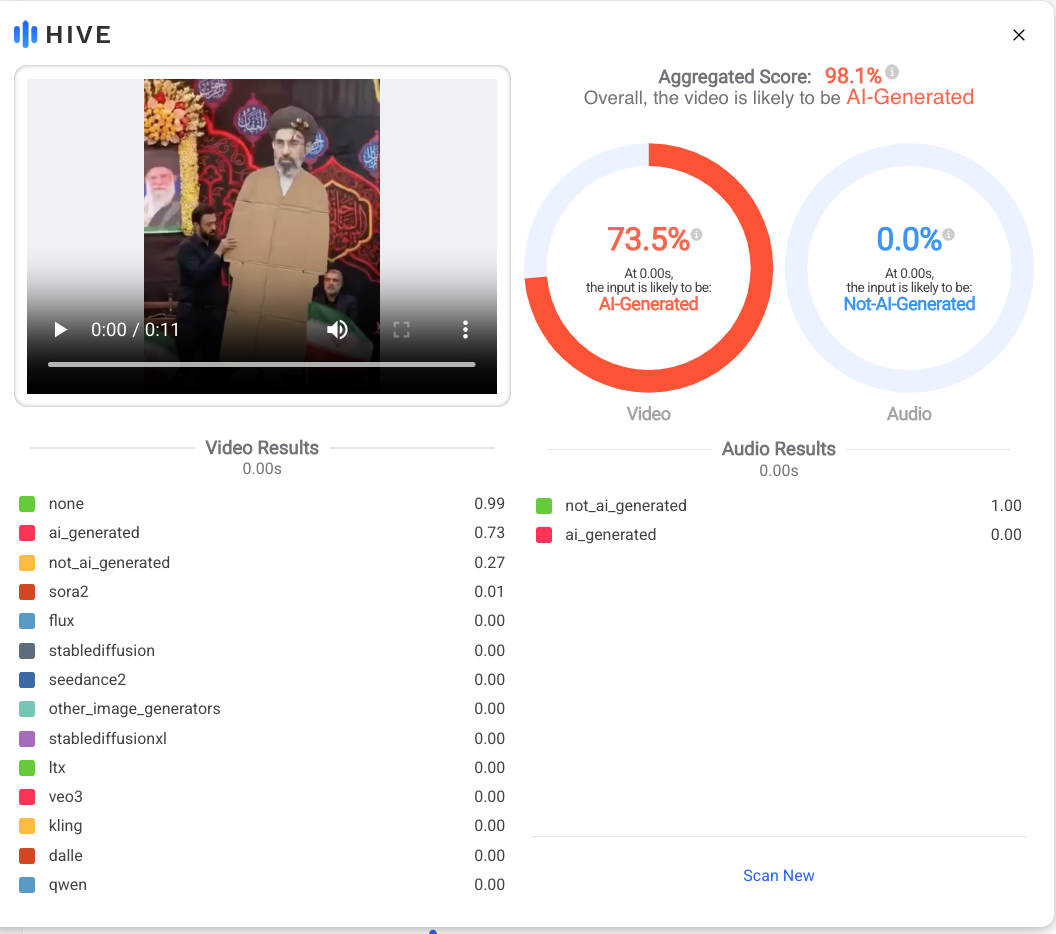Click the Scan New link

coord(778,875)
